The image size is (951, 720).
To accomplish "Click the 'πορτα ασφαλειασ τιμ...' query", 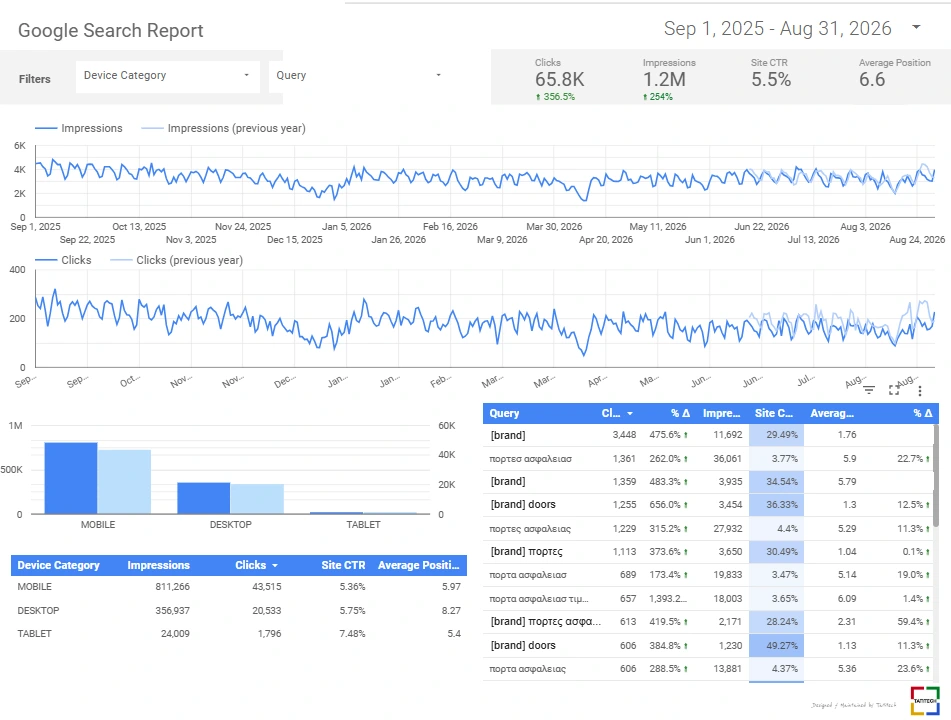I will coord(539,599).
